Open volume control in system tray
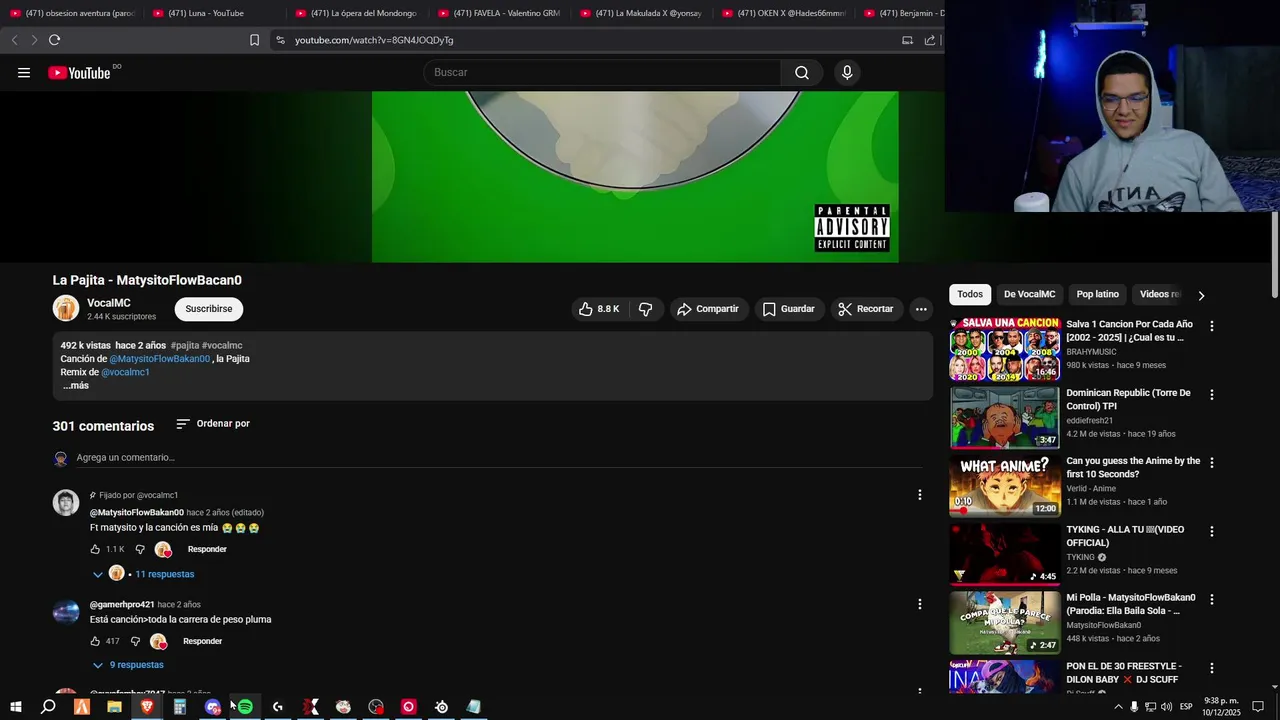 (x=1166, y=707)
